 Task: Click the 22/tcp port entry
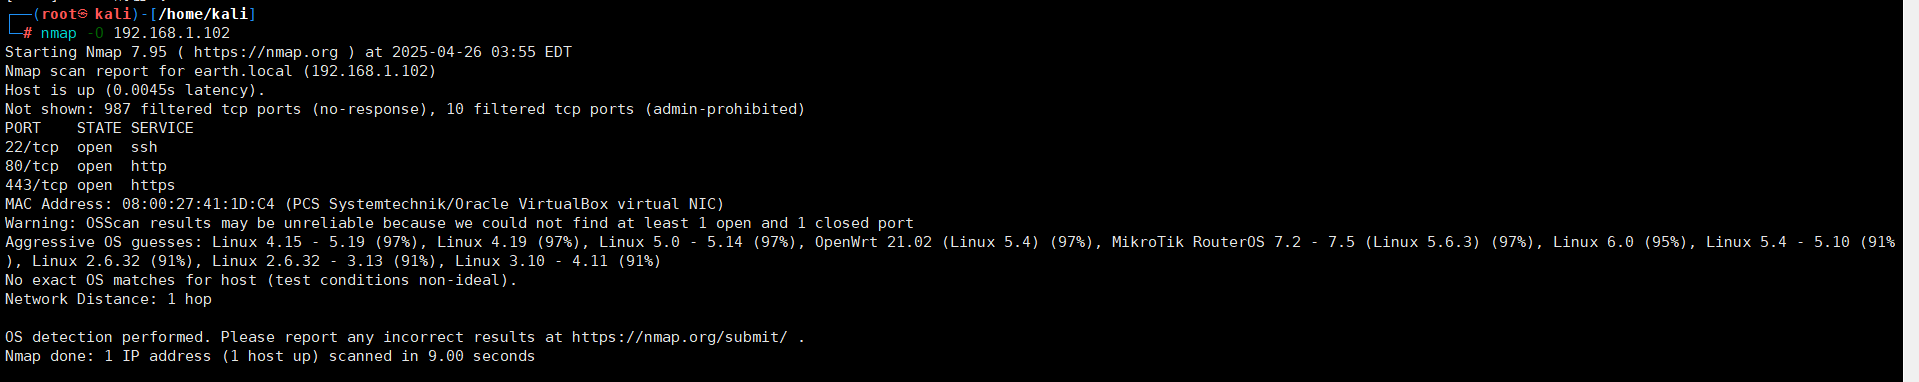click(32, 147)
